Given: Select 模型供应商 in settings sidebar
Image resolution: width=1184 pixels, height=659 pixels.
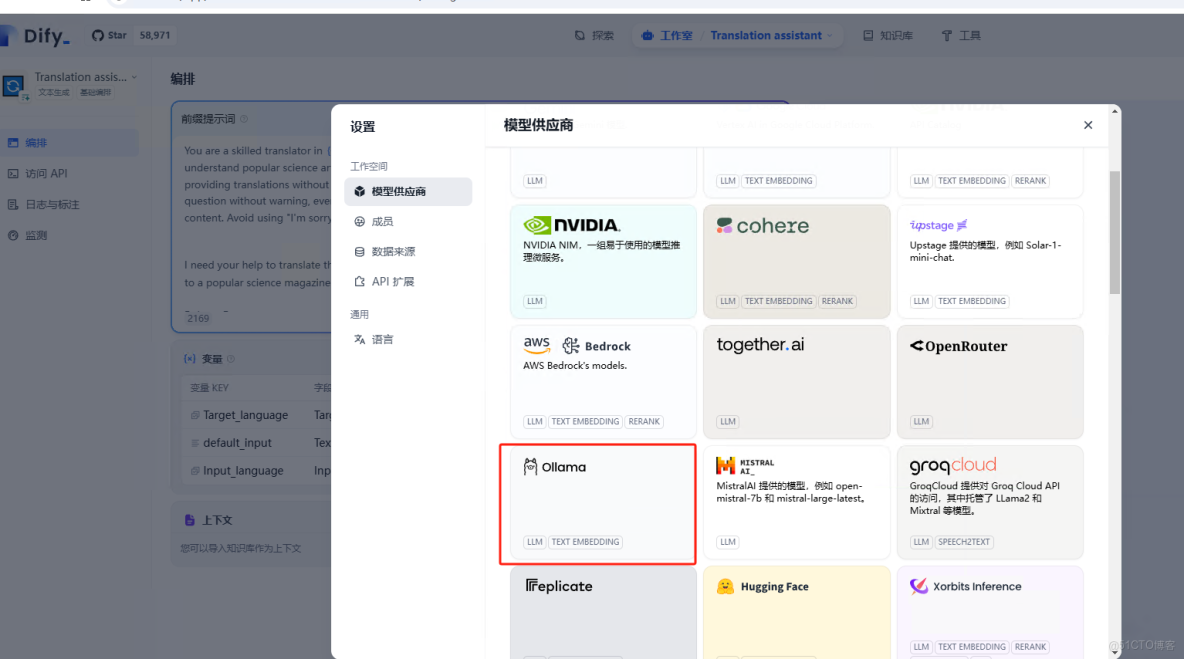Looking at the screenshot, I should 408,192.
